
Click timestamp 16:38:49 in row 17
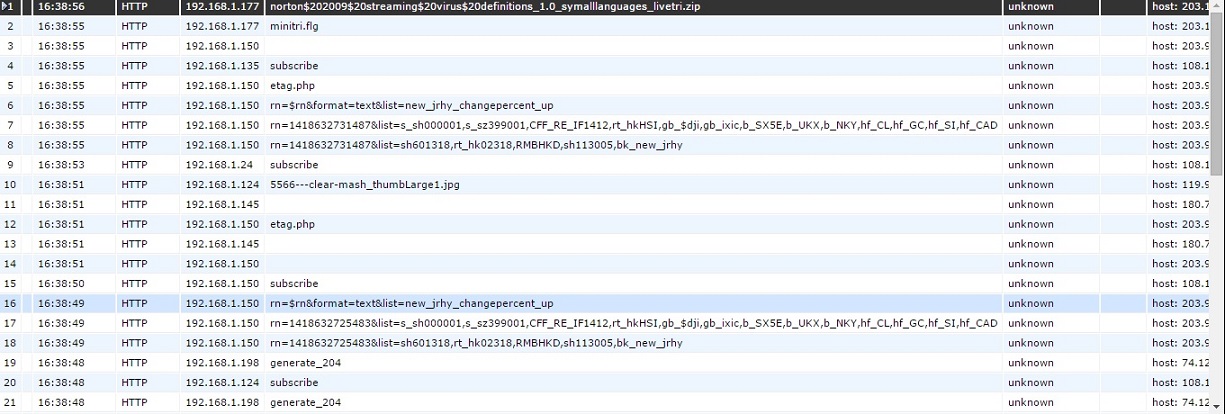[59, 323]
